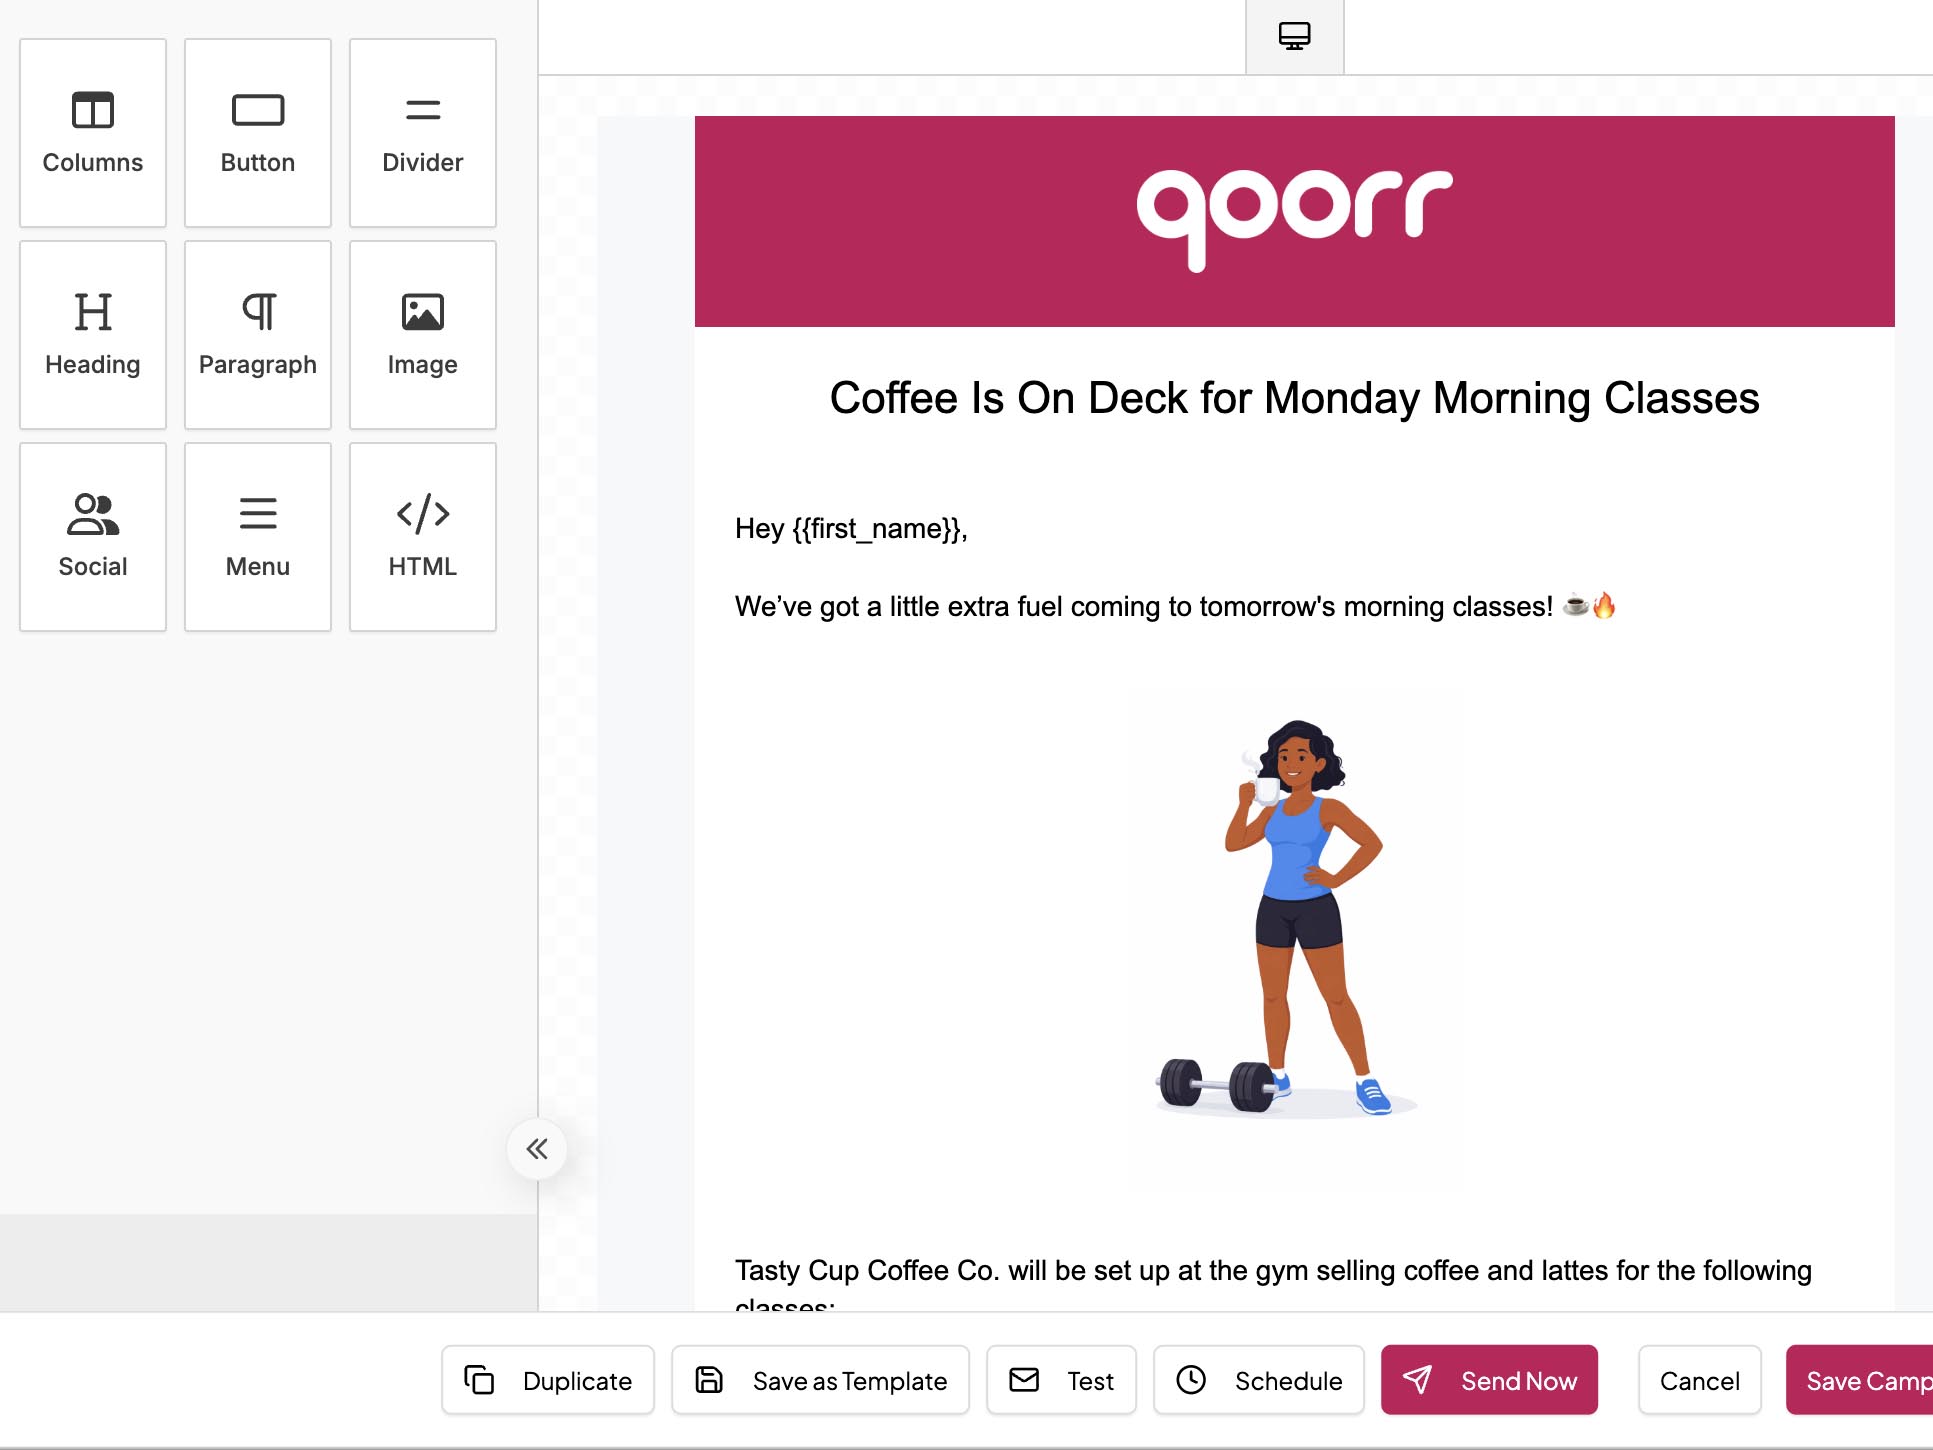Add an HTML code block
The height and width of the screenshot is (1450, 1933).
422,537
